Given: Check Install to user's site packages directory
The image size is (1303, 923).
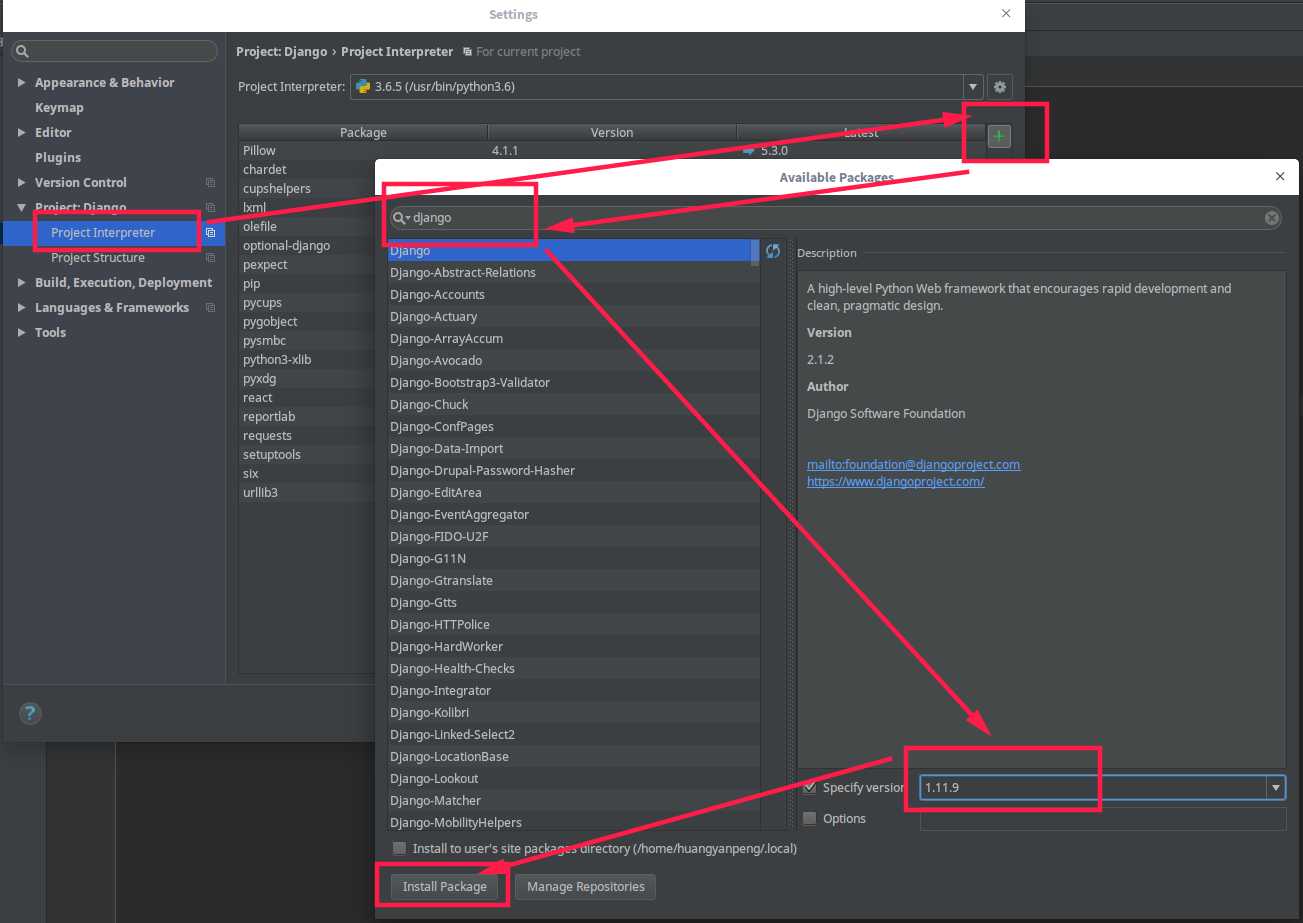Looking at the screenshot, I should [400, 848].
